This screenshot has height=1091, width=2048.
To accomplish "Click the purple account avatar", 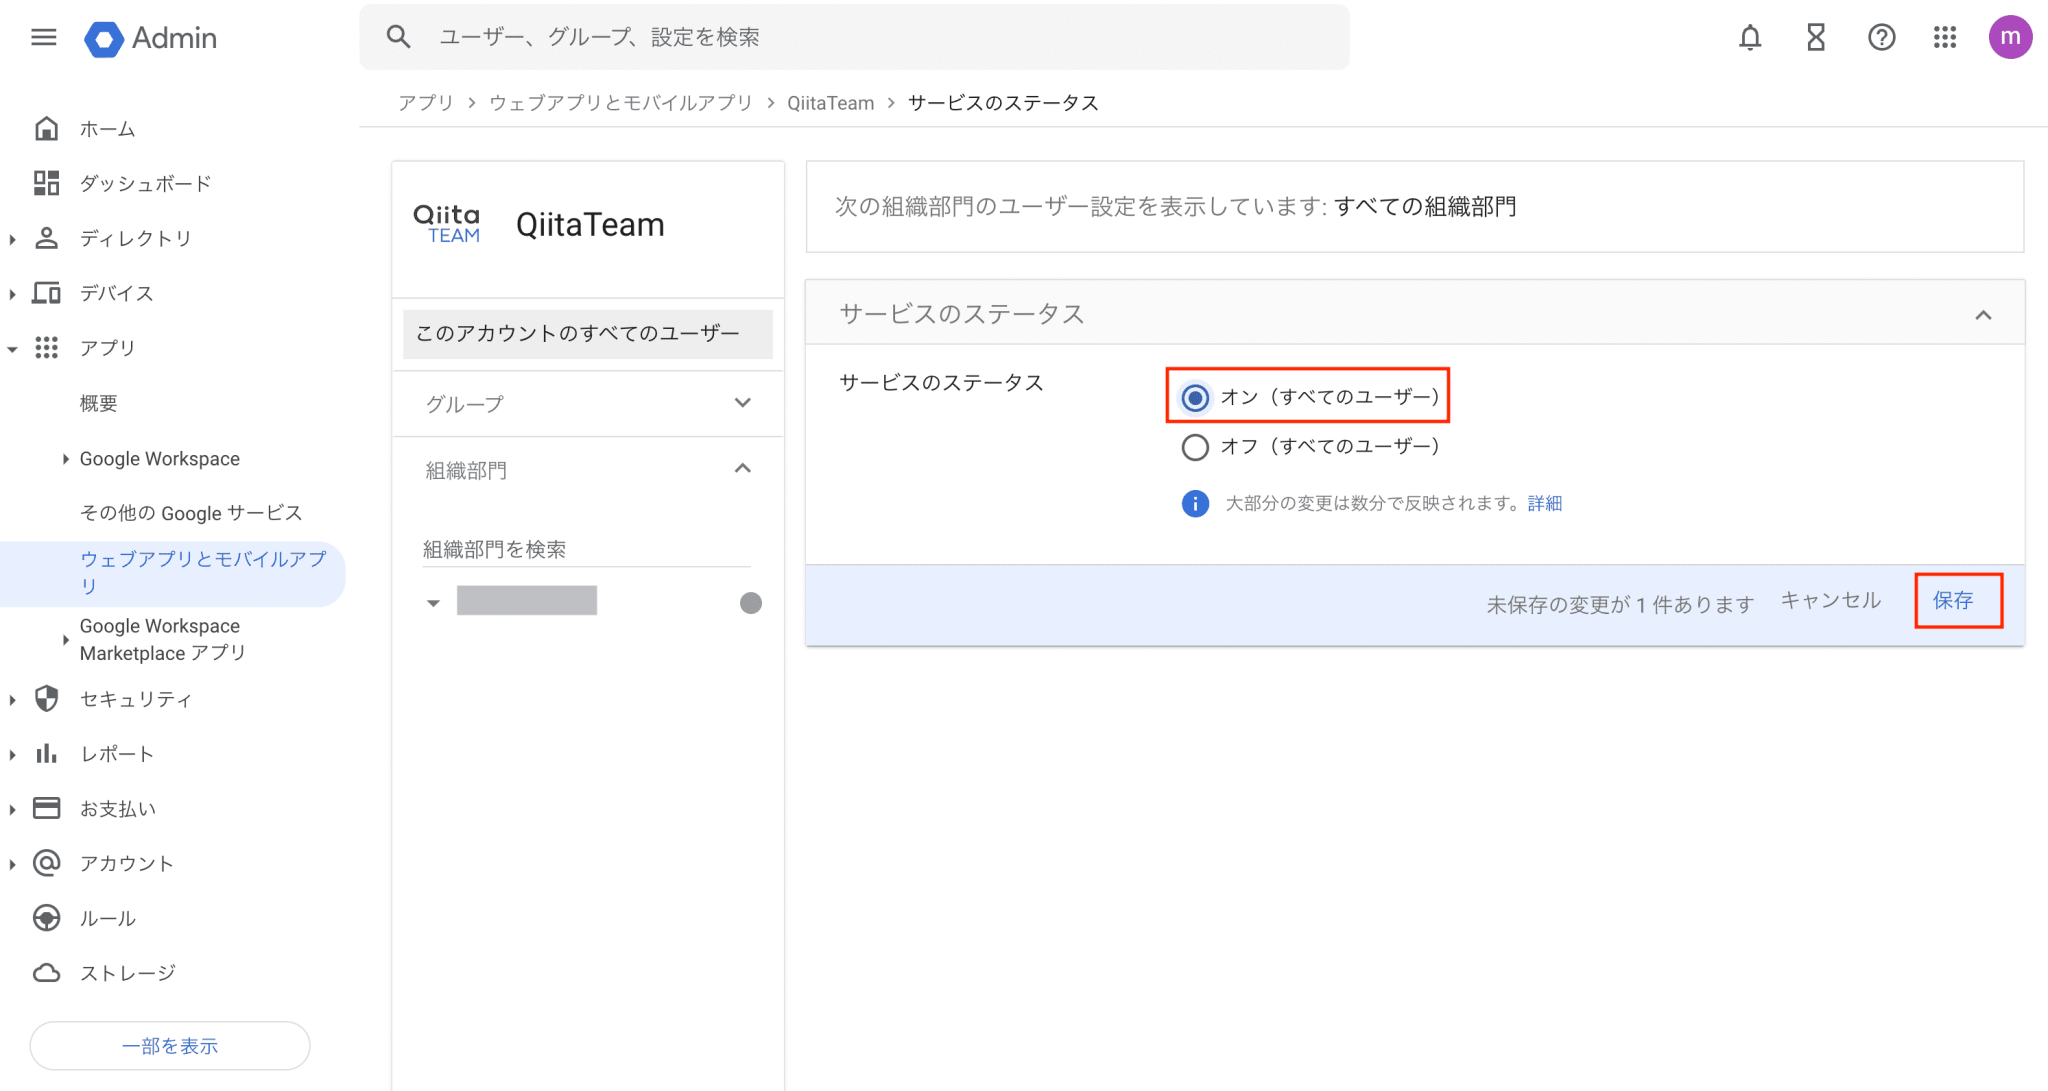I will (2010, 38).
